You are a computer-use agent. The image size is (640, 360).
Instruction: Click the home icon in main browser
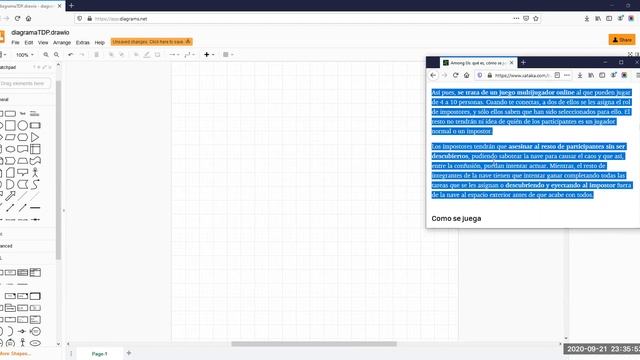coord(29,18)
